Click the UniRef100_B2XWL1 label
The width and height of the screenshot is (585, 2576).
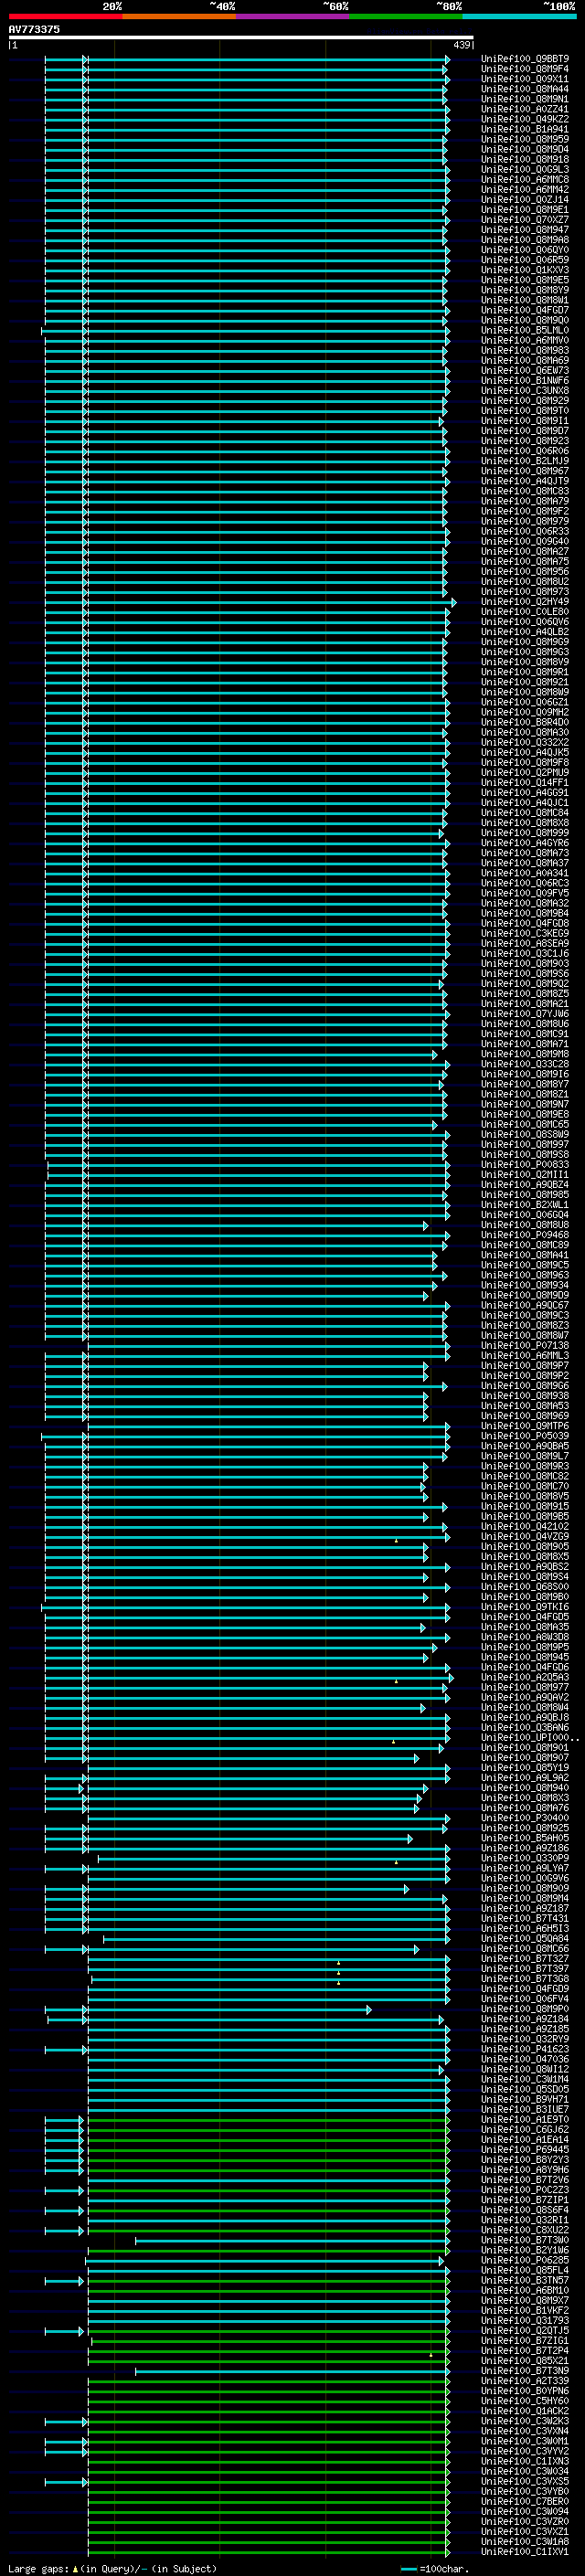coord(525,1205)
